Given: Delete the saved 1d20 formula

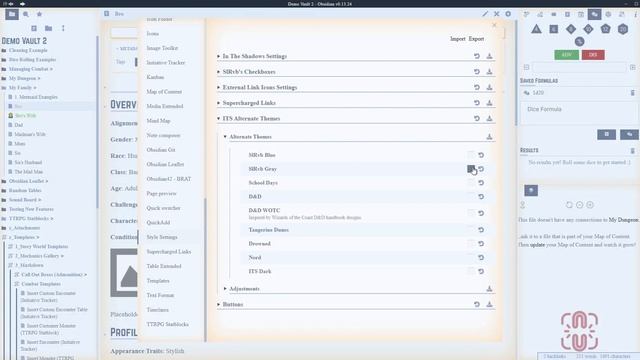Looking at the screenshot, I should 632,93.
